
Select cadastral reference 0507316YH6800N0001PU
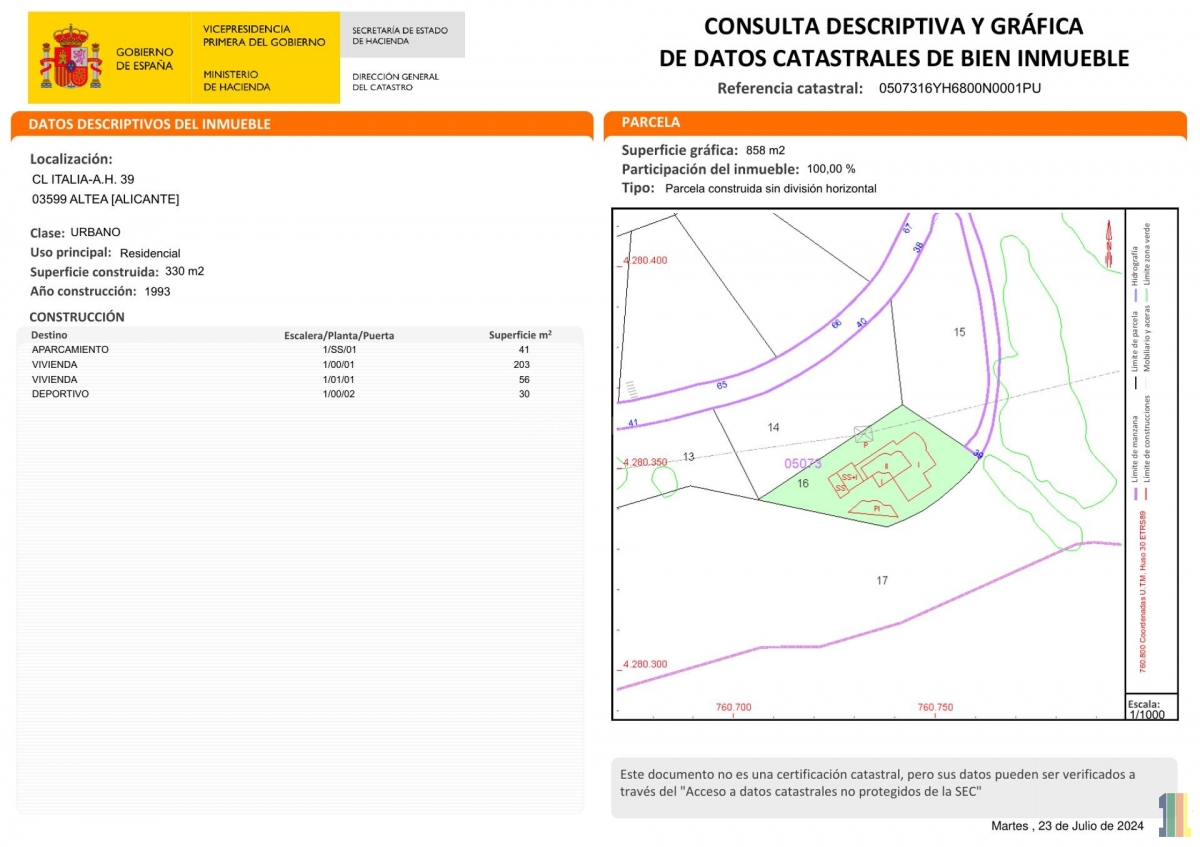pyautogui.click(x=960, y=88)
